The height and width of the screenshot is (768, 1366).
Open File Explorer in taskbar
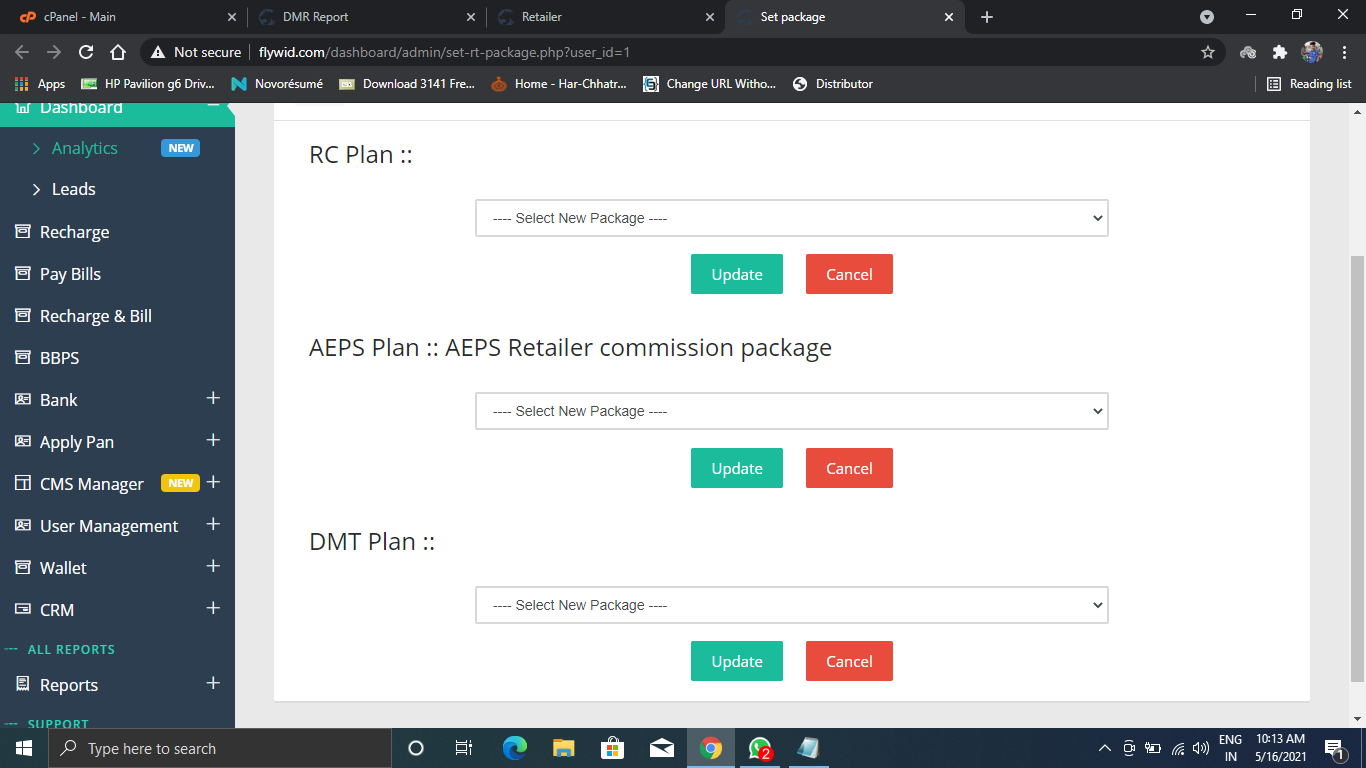564,748
